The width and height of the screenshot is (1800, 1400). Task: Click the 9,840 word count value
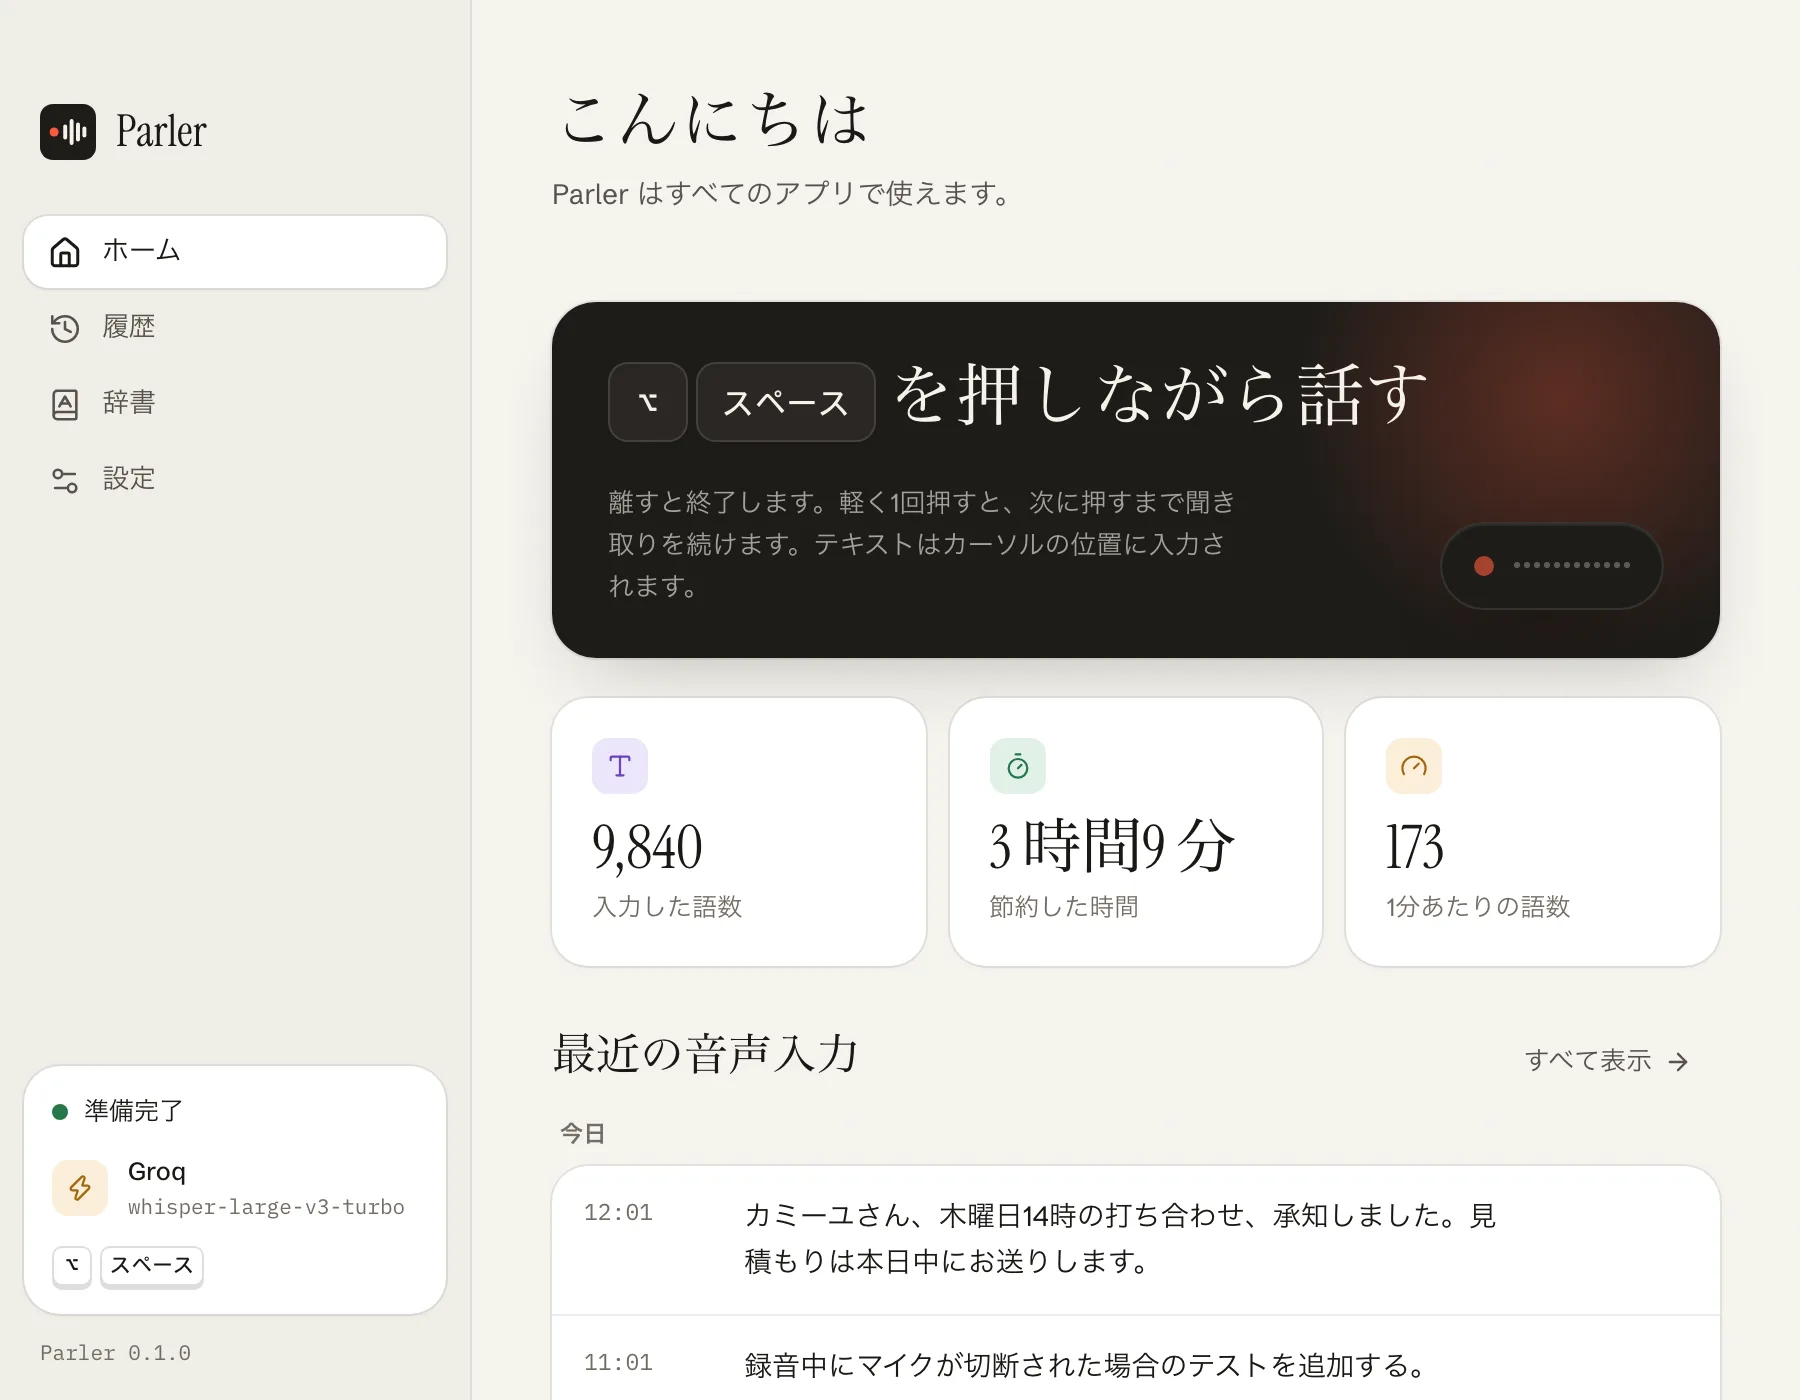click(647, 847)
